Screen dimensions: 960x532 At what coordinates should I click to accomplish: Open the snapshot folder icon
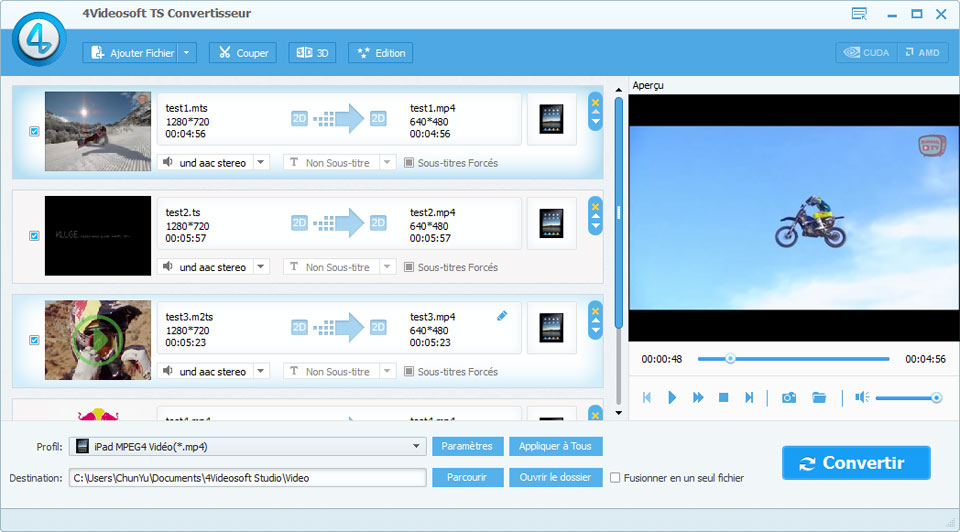819,398
